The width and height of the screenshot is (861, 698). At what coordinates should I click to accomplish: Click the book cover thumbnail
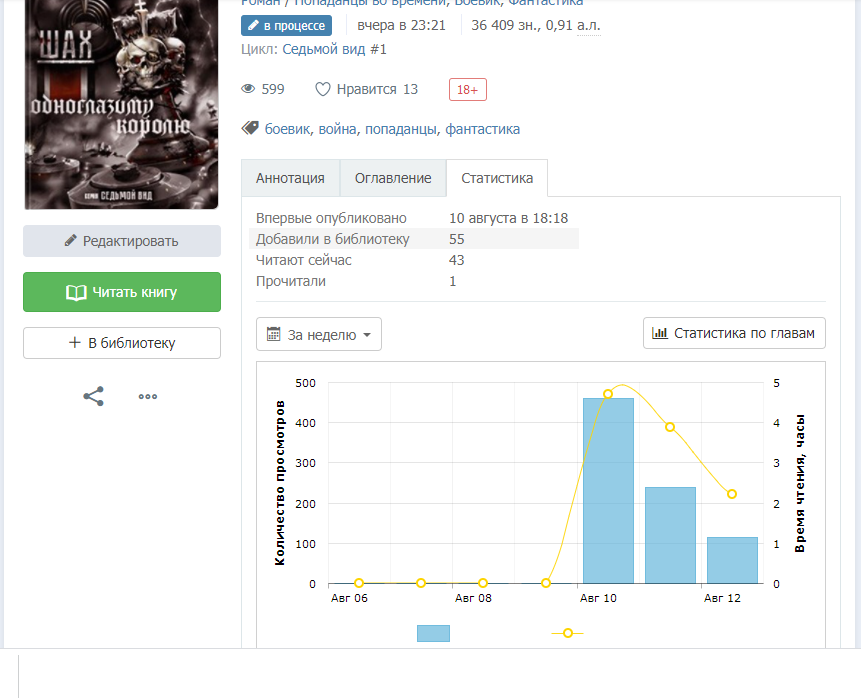[x=122, y=104]
